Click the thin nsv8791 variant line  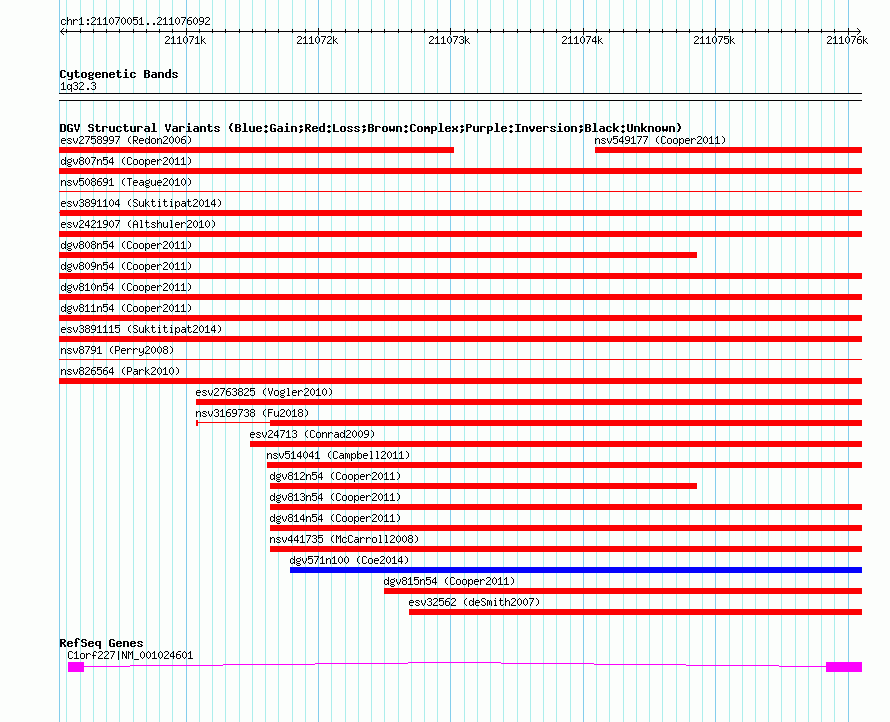point(460,359)
